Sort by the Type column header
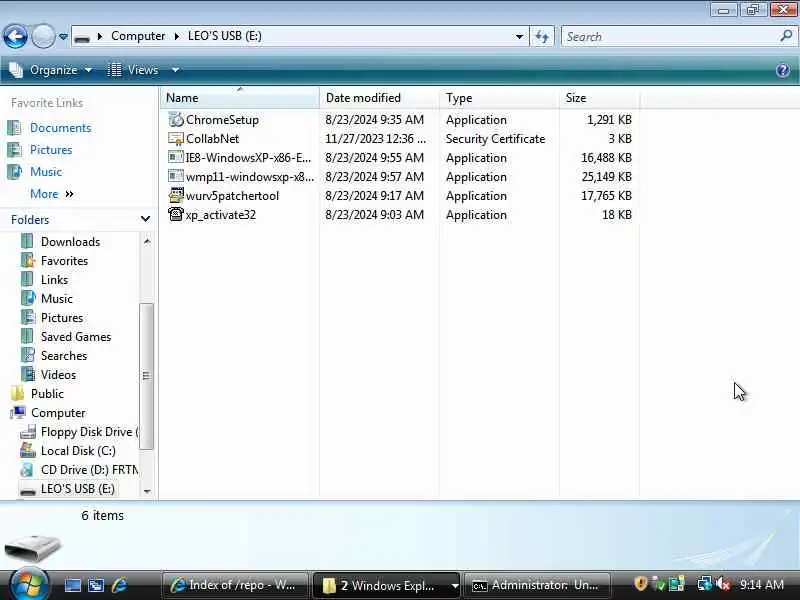Screen dimensions: 800x600 pos(499,97)
